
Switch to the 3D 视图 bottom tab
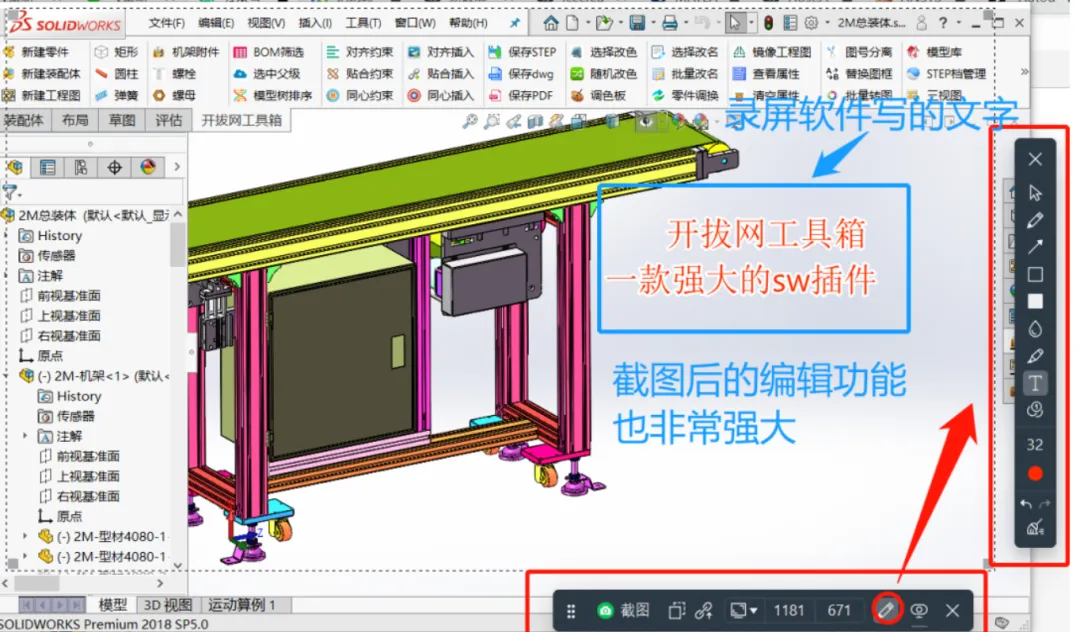(167, 604)
